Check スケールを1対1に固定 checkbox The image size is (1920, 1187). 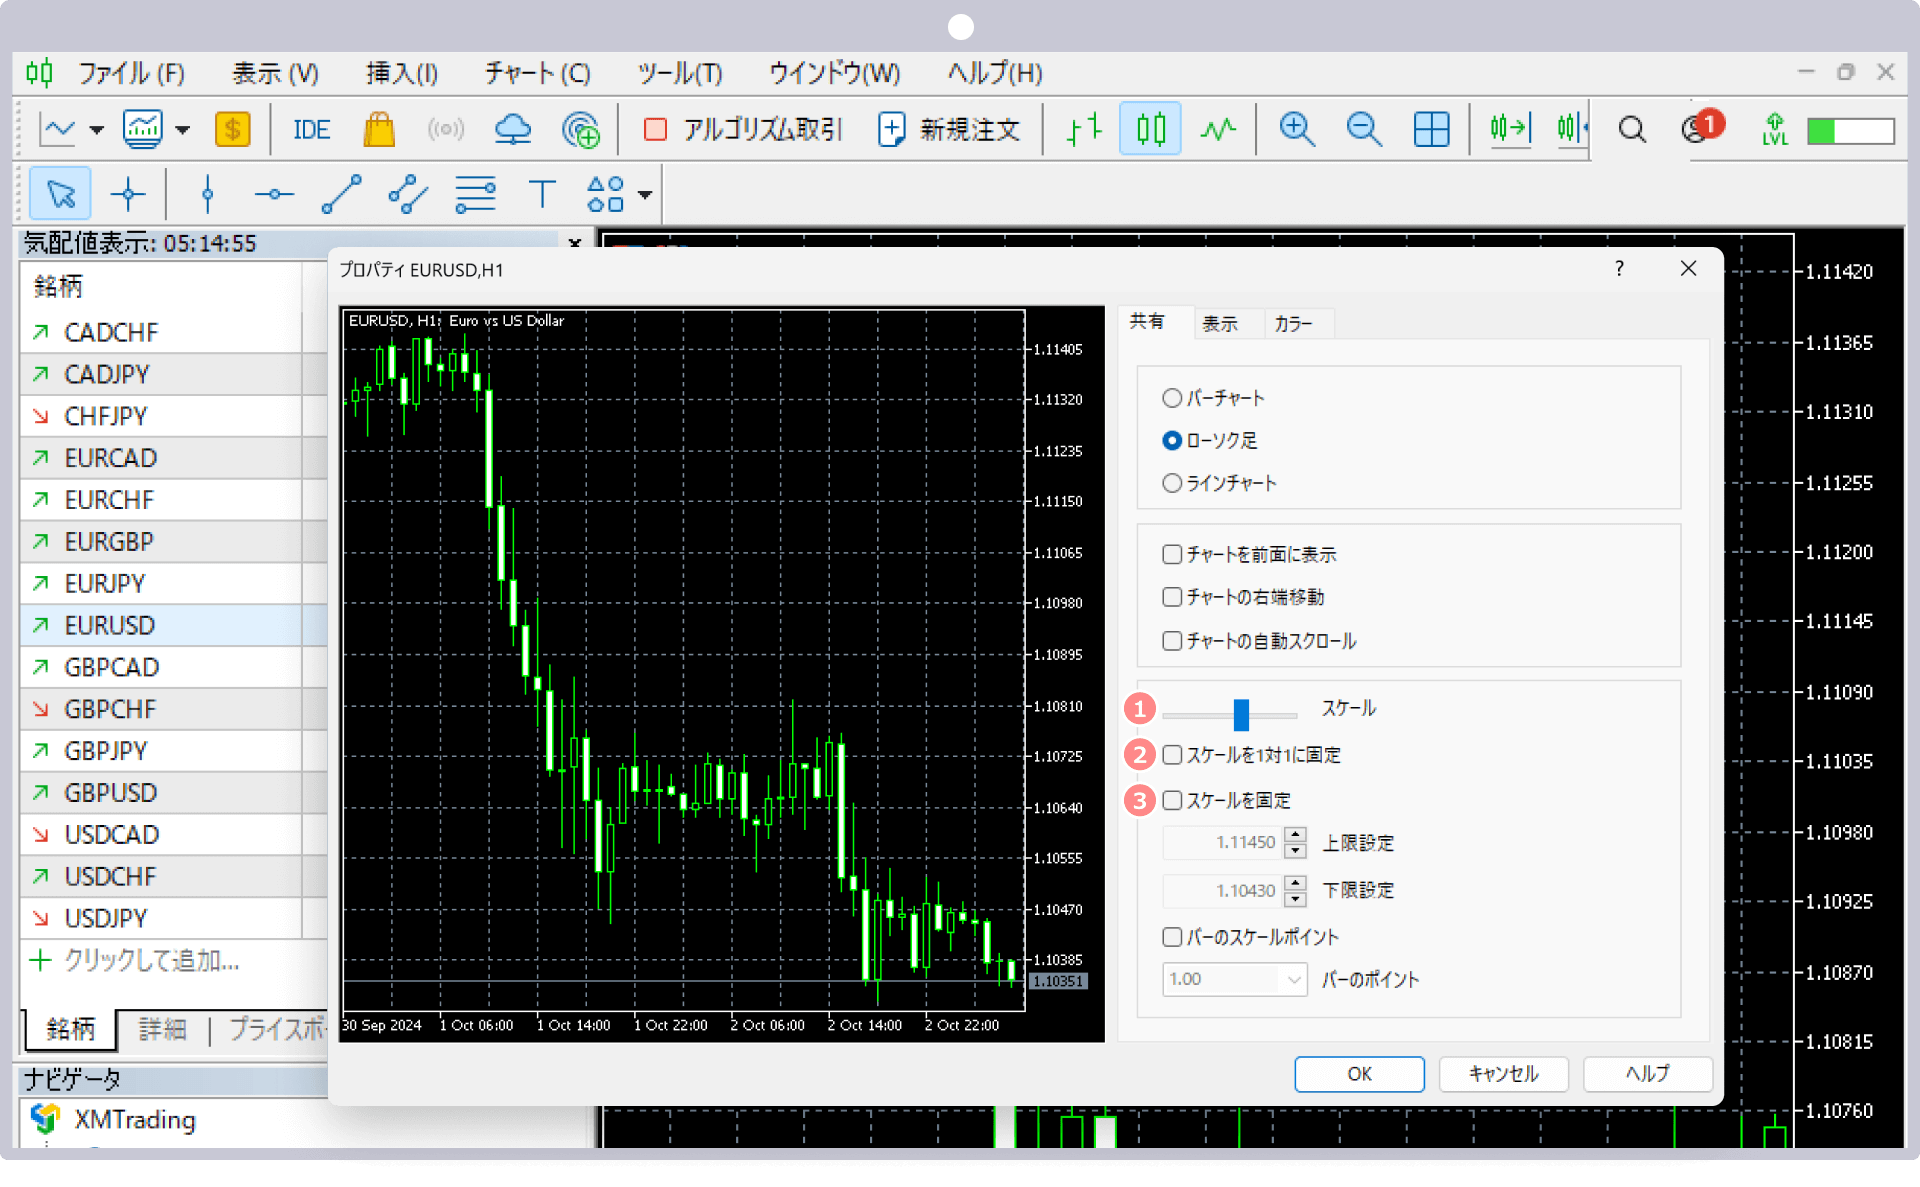tap(1172, 754)
